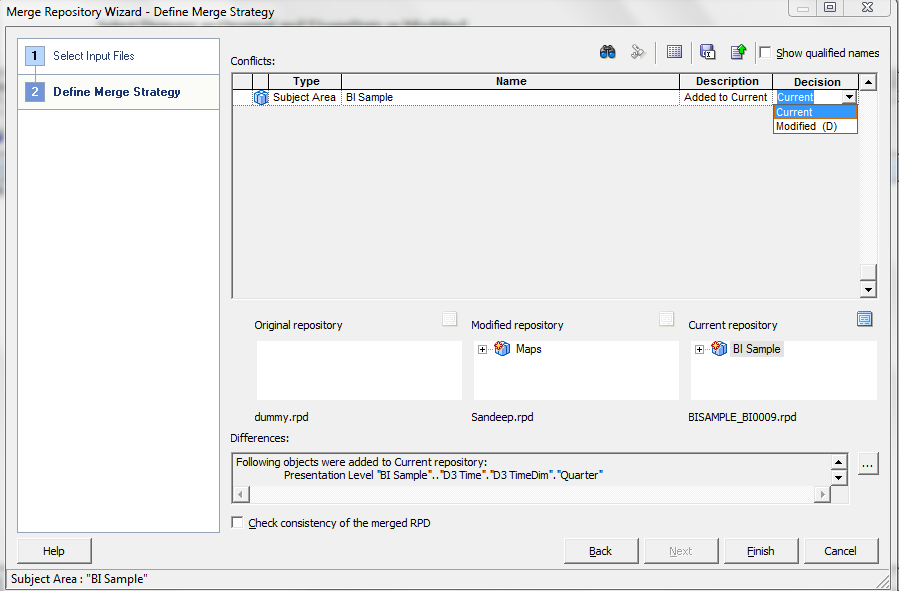Click the create decision report icon

click(x=740, y=51)
